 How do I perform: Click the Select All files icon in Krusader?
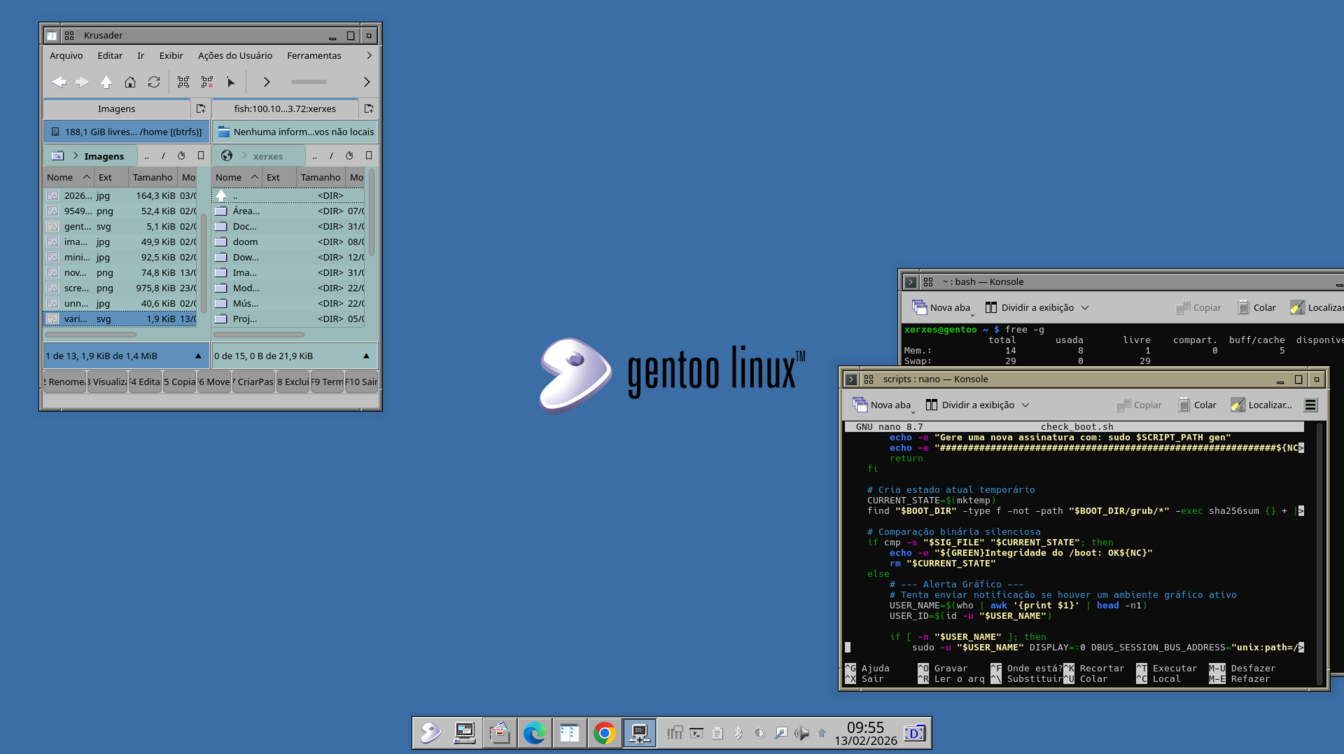click(x=183, y=82)
